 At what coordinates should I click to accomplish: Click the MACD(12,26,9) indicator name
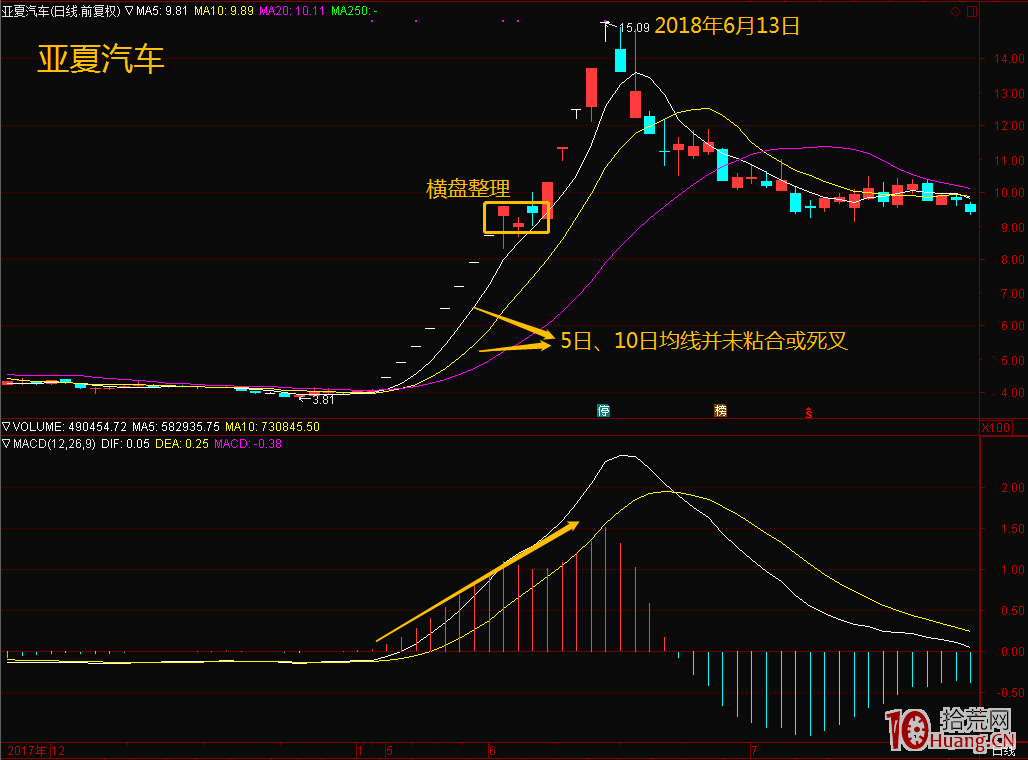tap(54, 444)
